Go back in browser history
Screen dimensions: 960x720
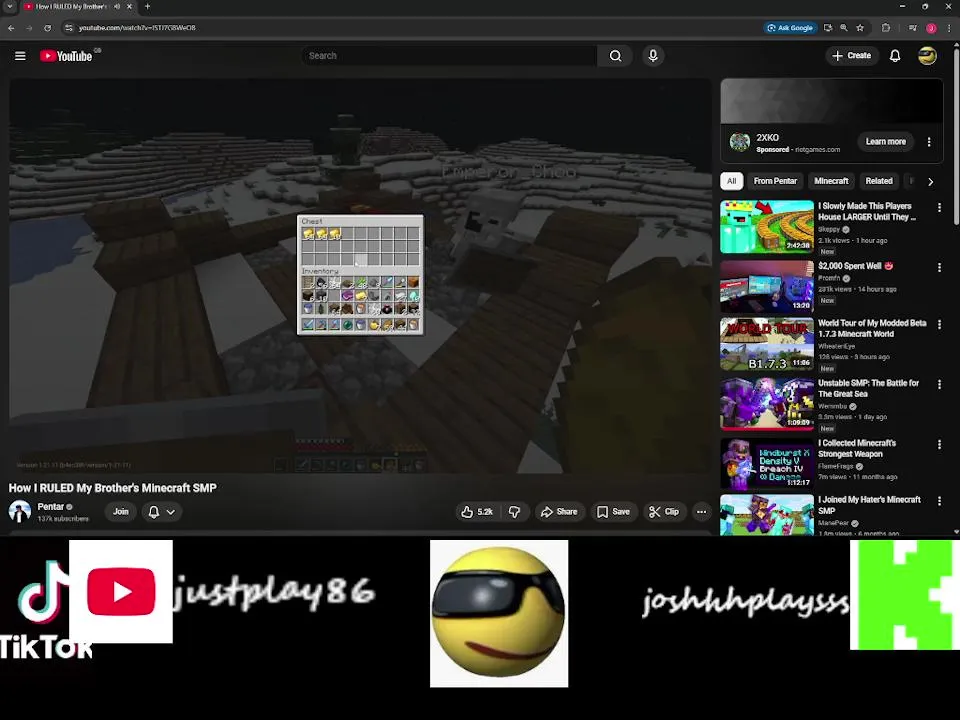pos(11,28)
